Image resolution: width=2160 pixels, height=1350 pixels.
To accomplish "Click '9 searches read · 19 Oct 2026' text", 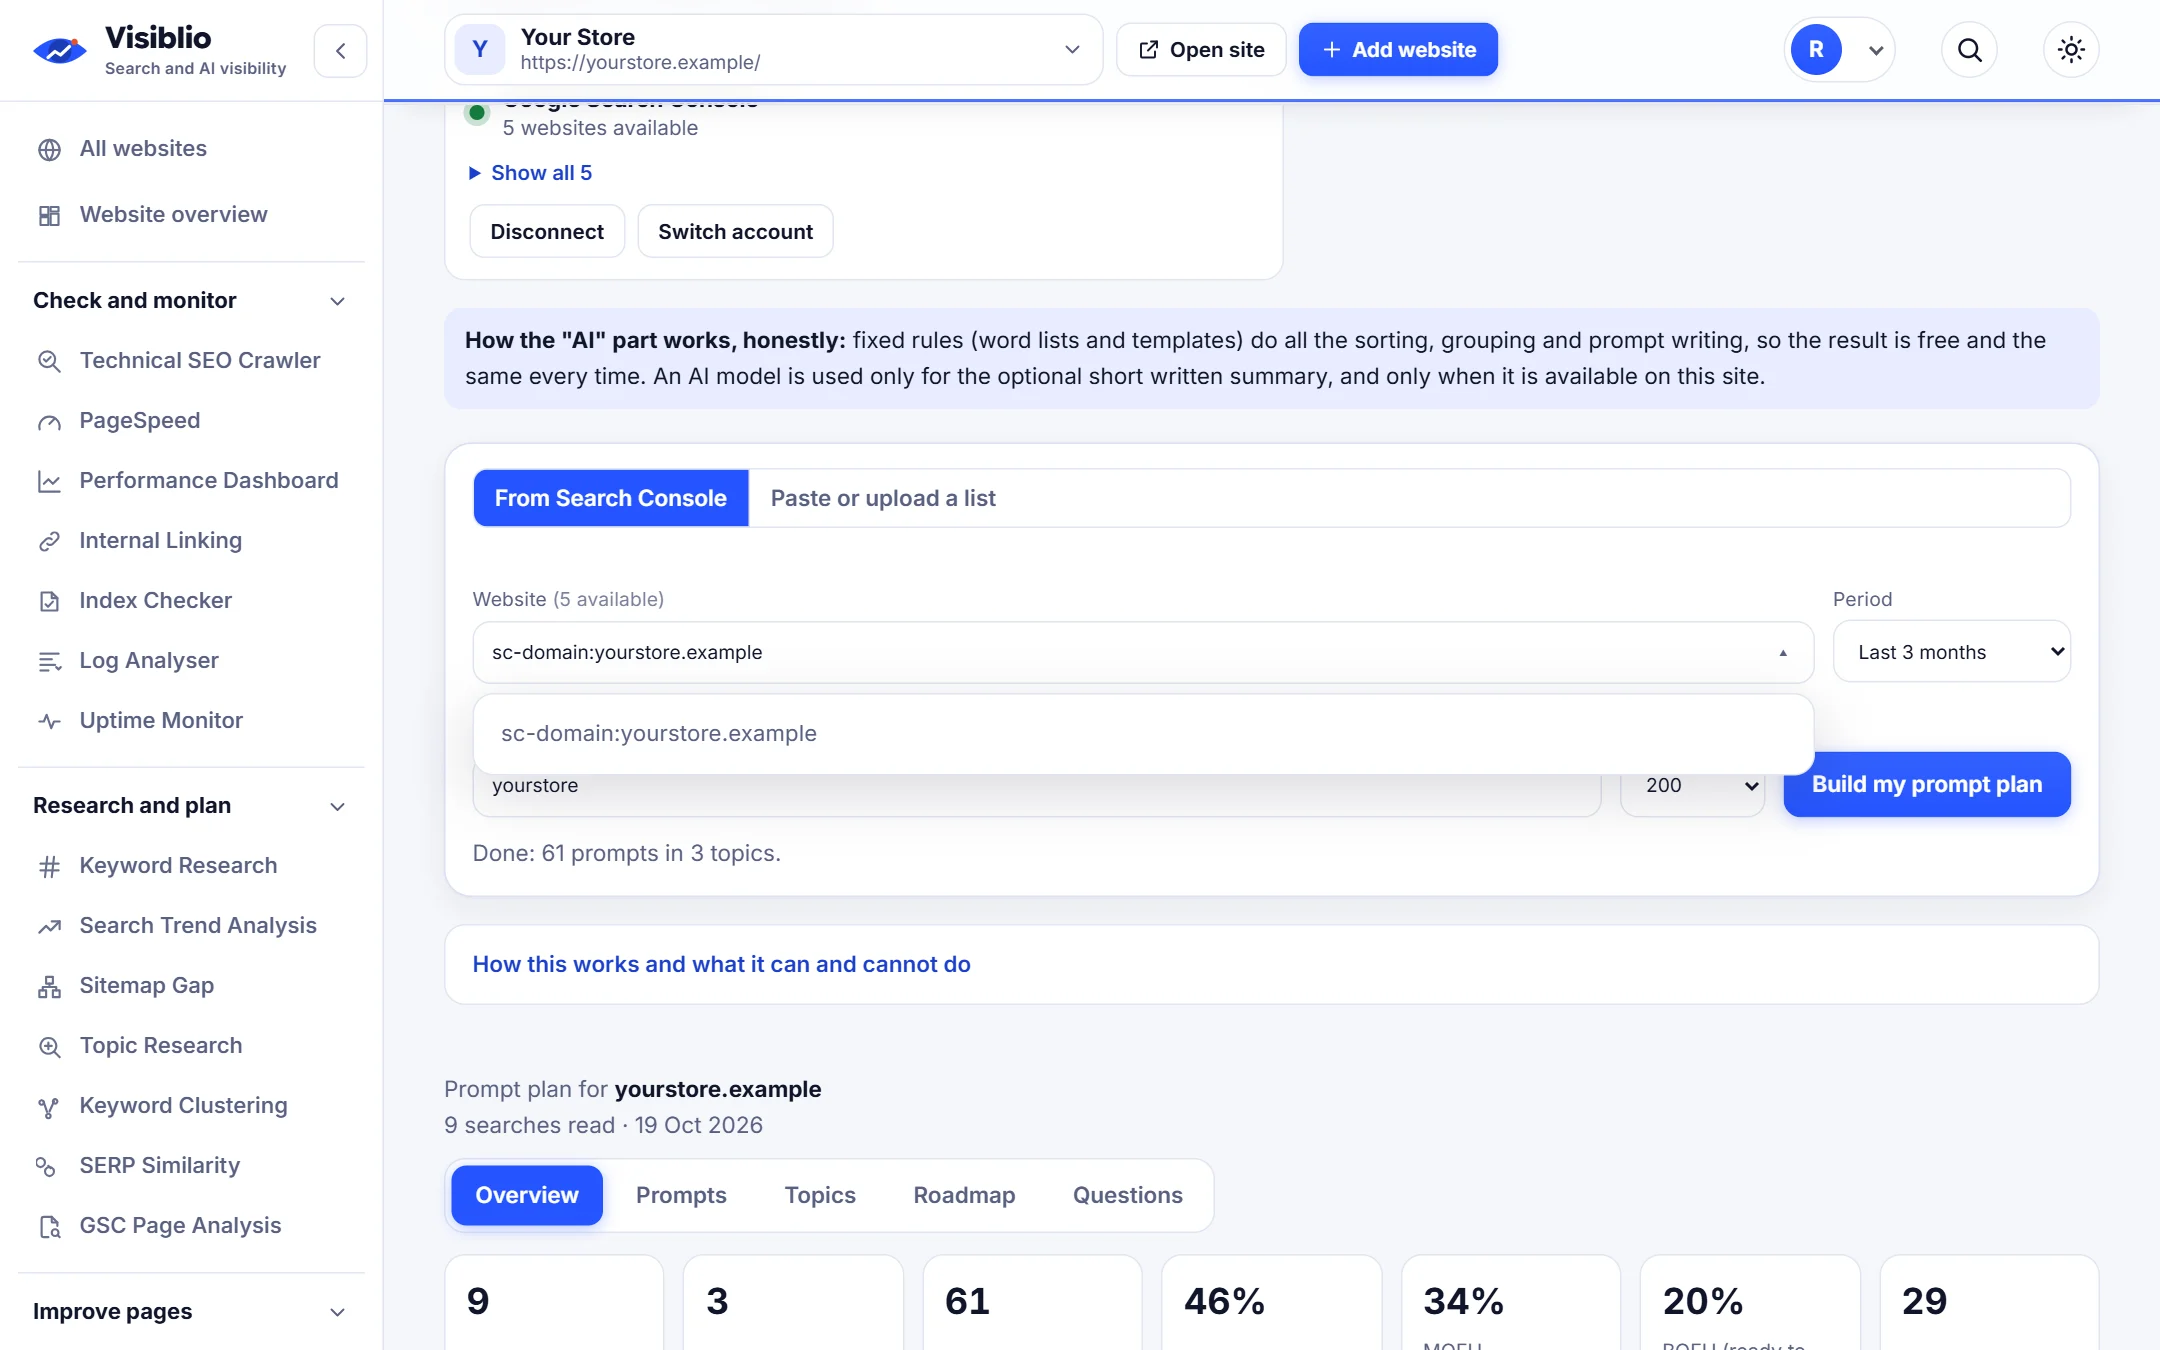I will coord(603,1126).
